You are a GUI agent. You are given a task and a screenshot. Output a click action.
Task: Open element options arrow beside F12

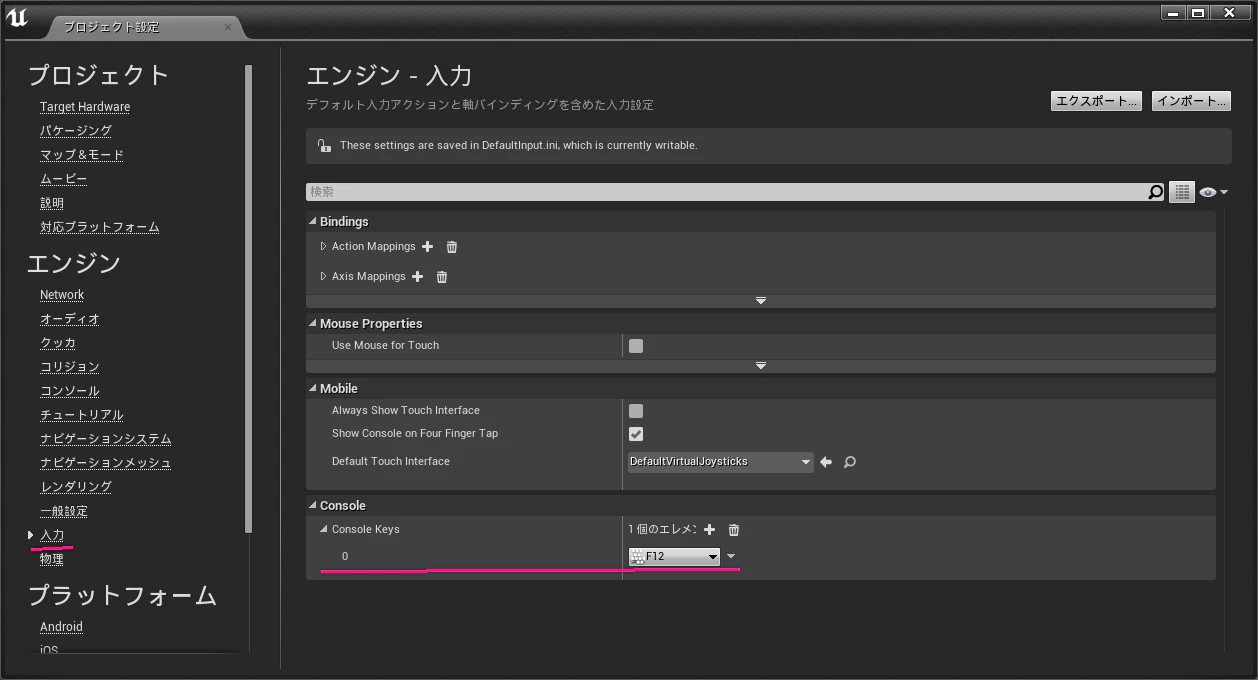pyautogui.click(x=731, y=557)
